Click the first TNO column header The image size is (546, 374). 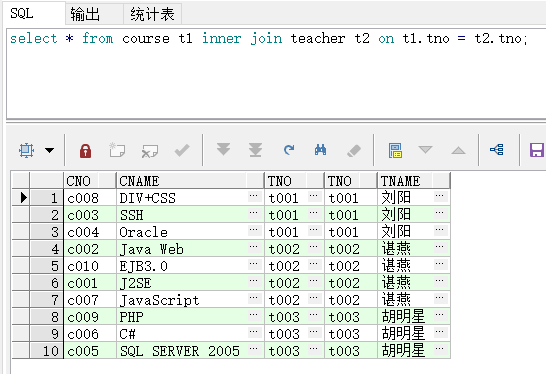pyautogui.click(x=294, y=181)
